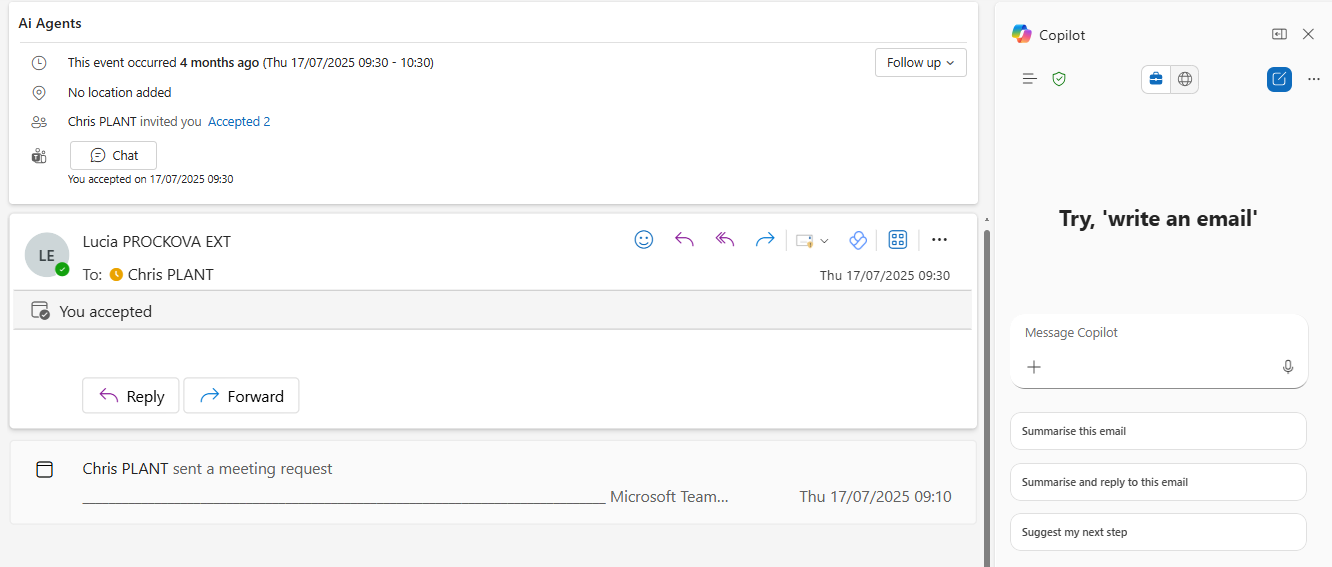
Task: Click the Reply button below message
Action: (130, 396)
